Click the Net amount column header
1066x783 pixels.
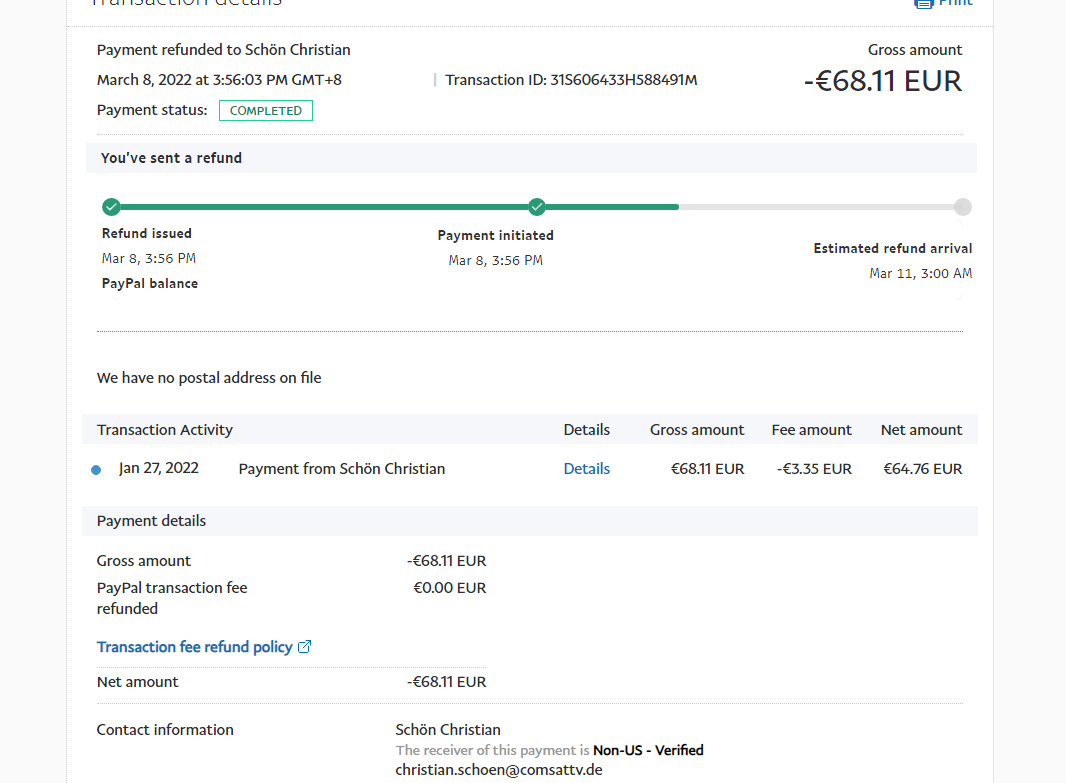(x=921, y=430)
